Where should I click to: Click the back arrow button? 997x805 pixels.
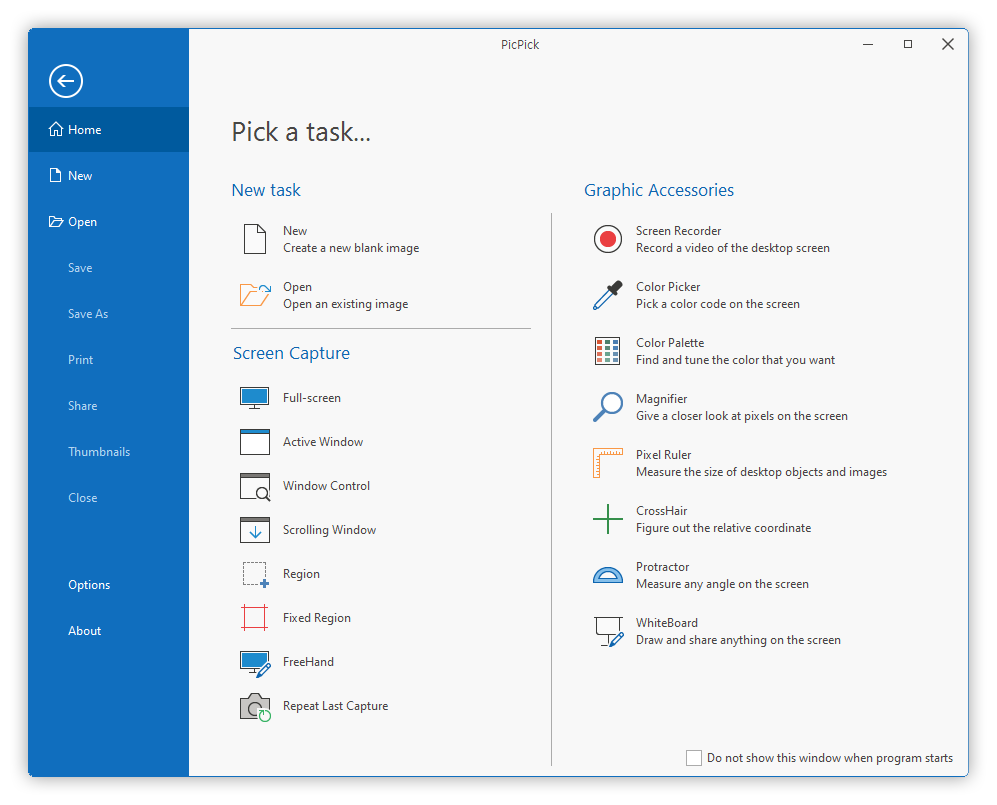pos(65,81)
